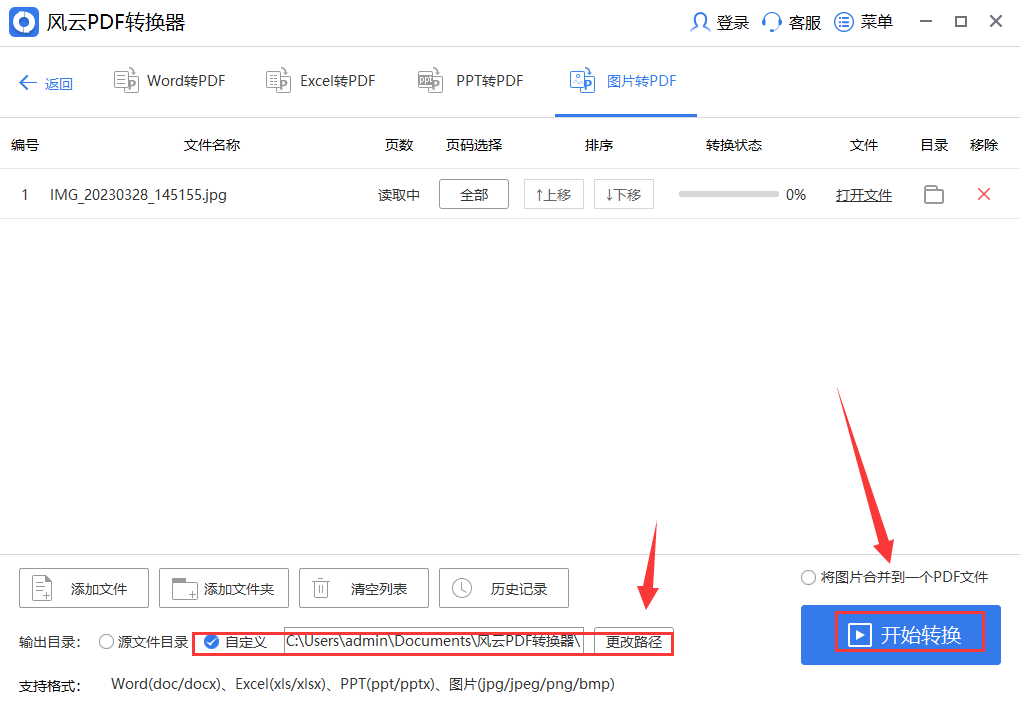Open 客服 customer service
The width and height of the screenshot is (1020, 715).
[790, 21]
